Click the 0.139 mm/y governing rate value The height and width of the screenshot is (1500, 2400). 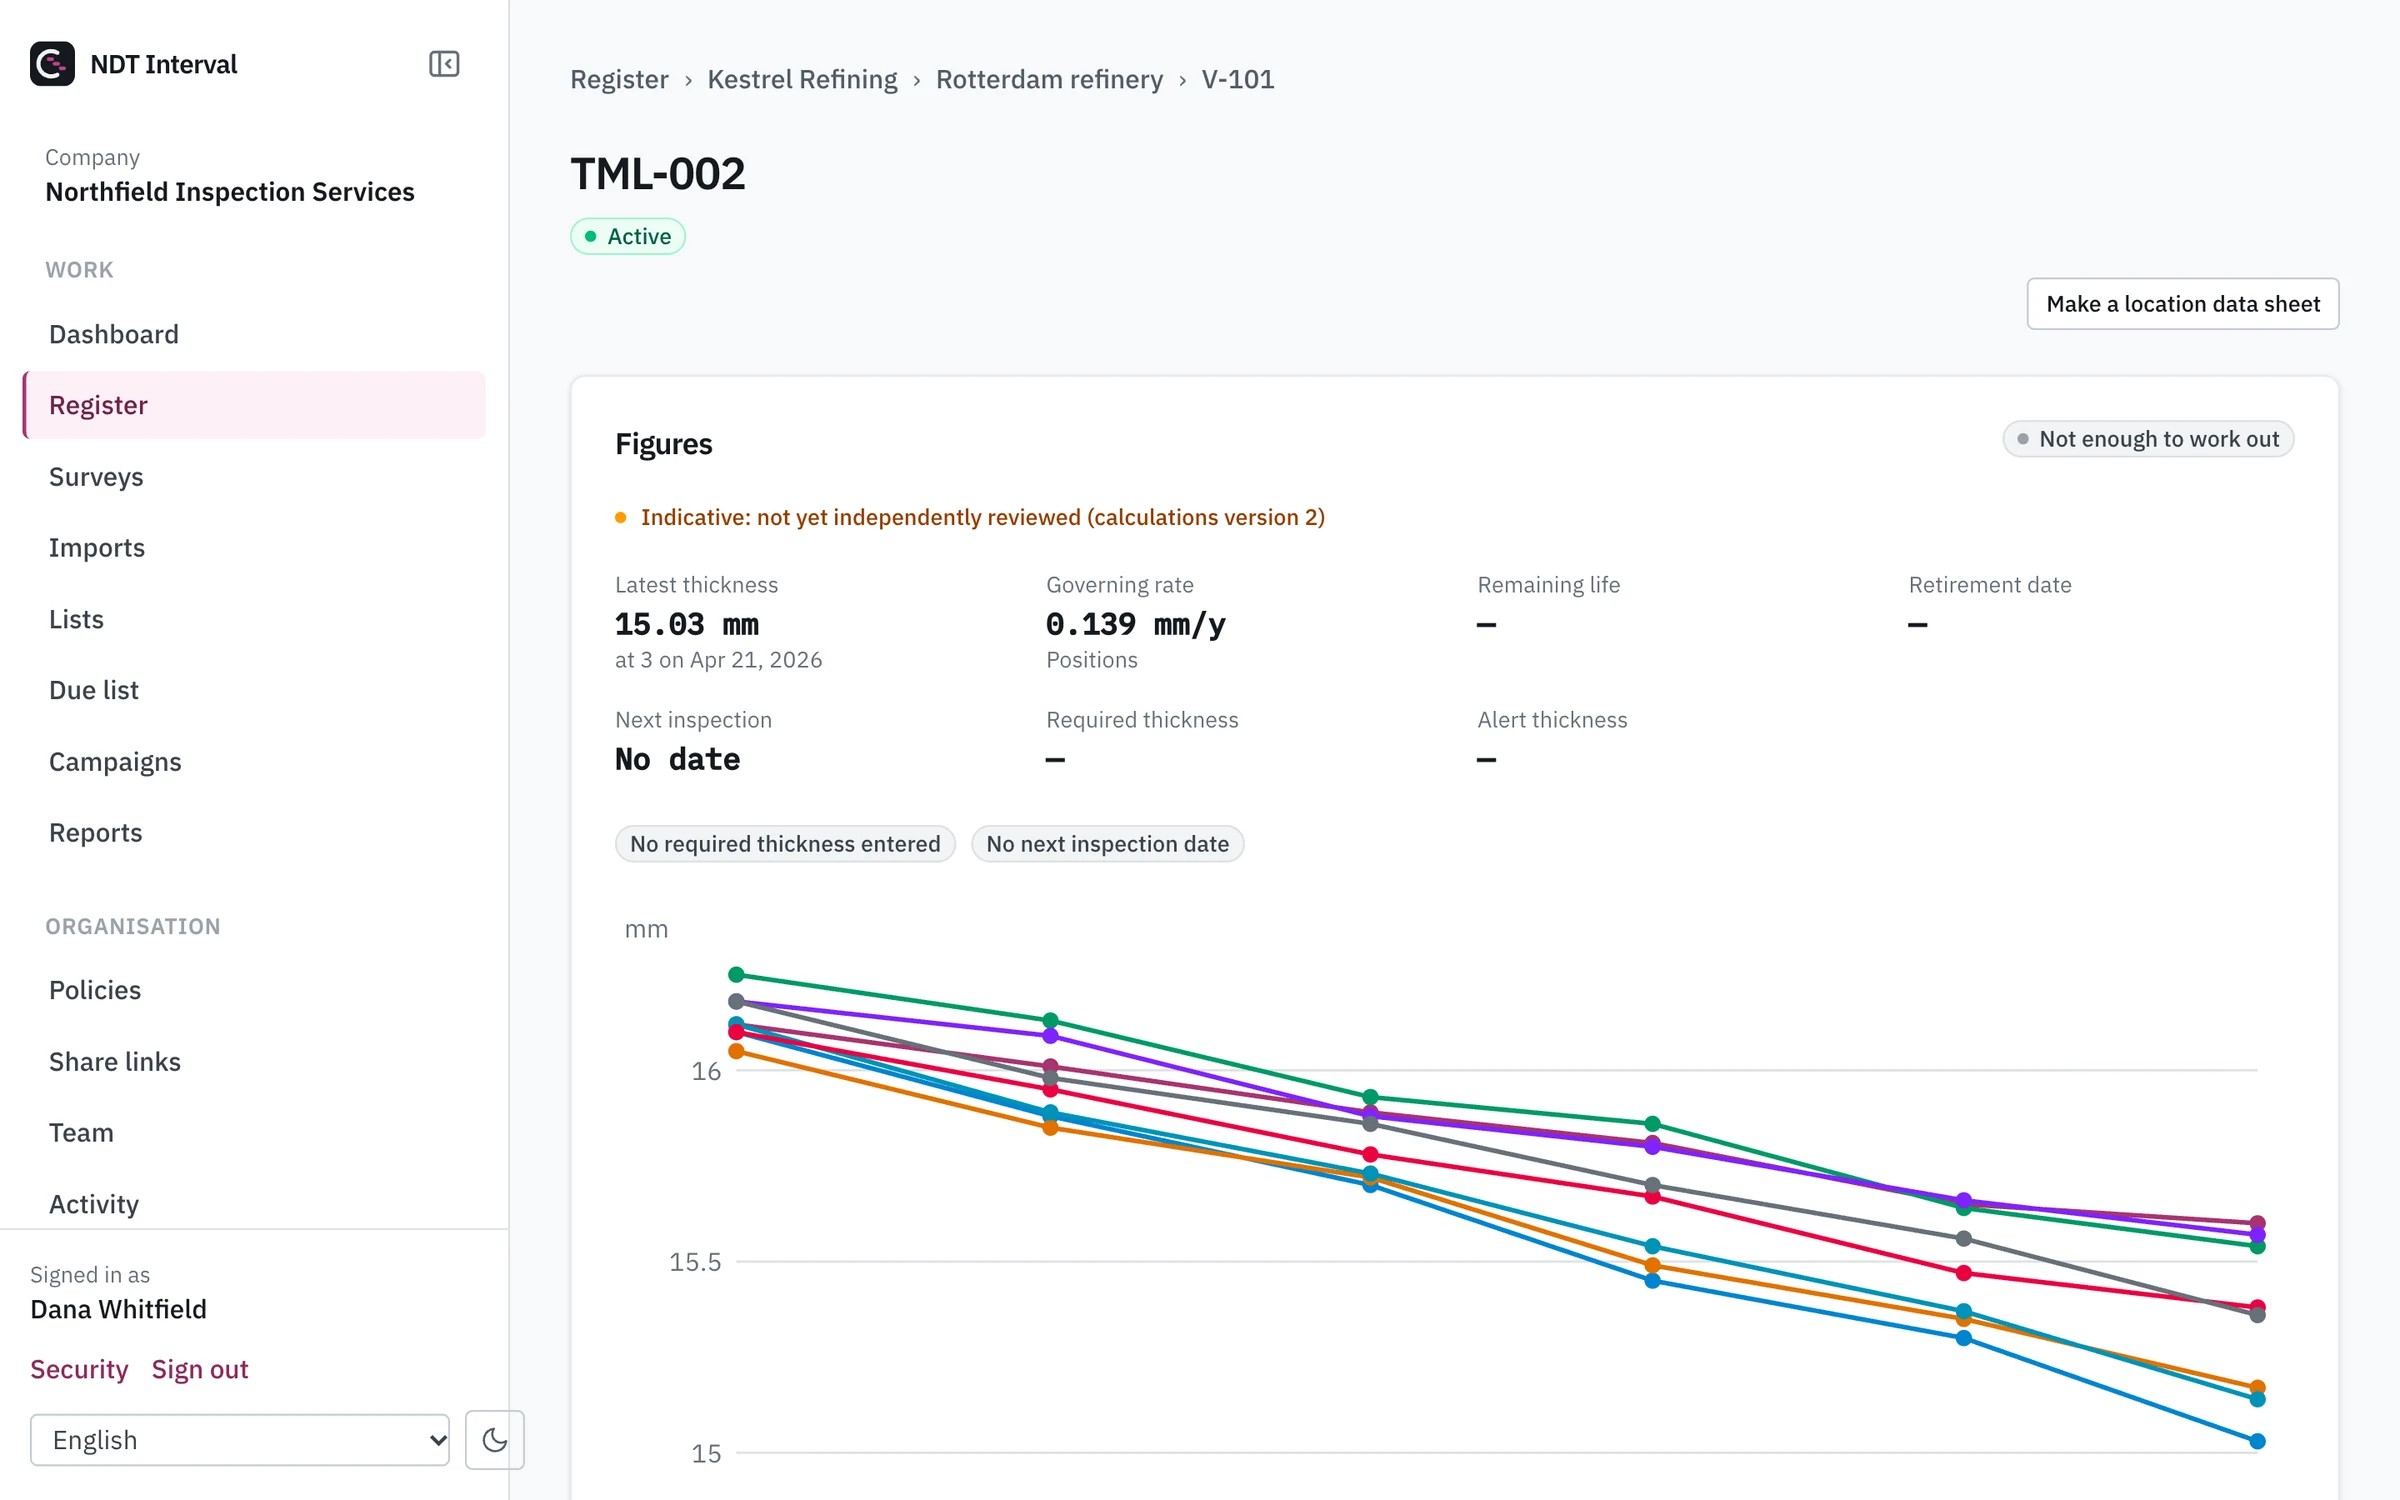(1136, 625)
